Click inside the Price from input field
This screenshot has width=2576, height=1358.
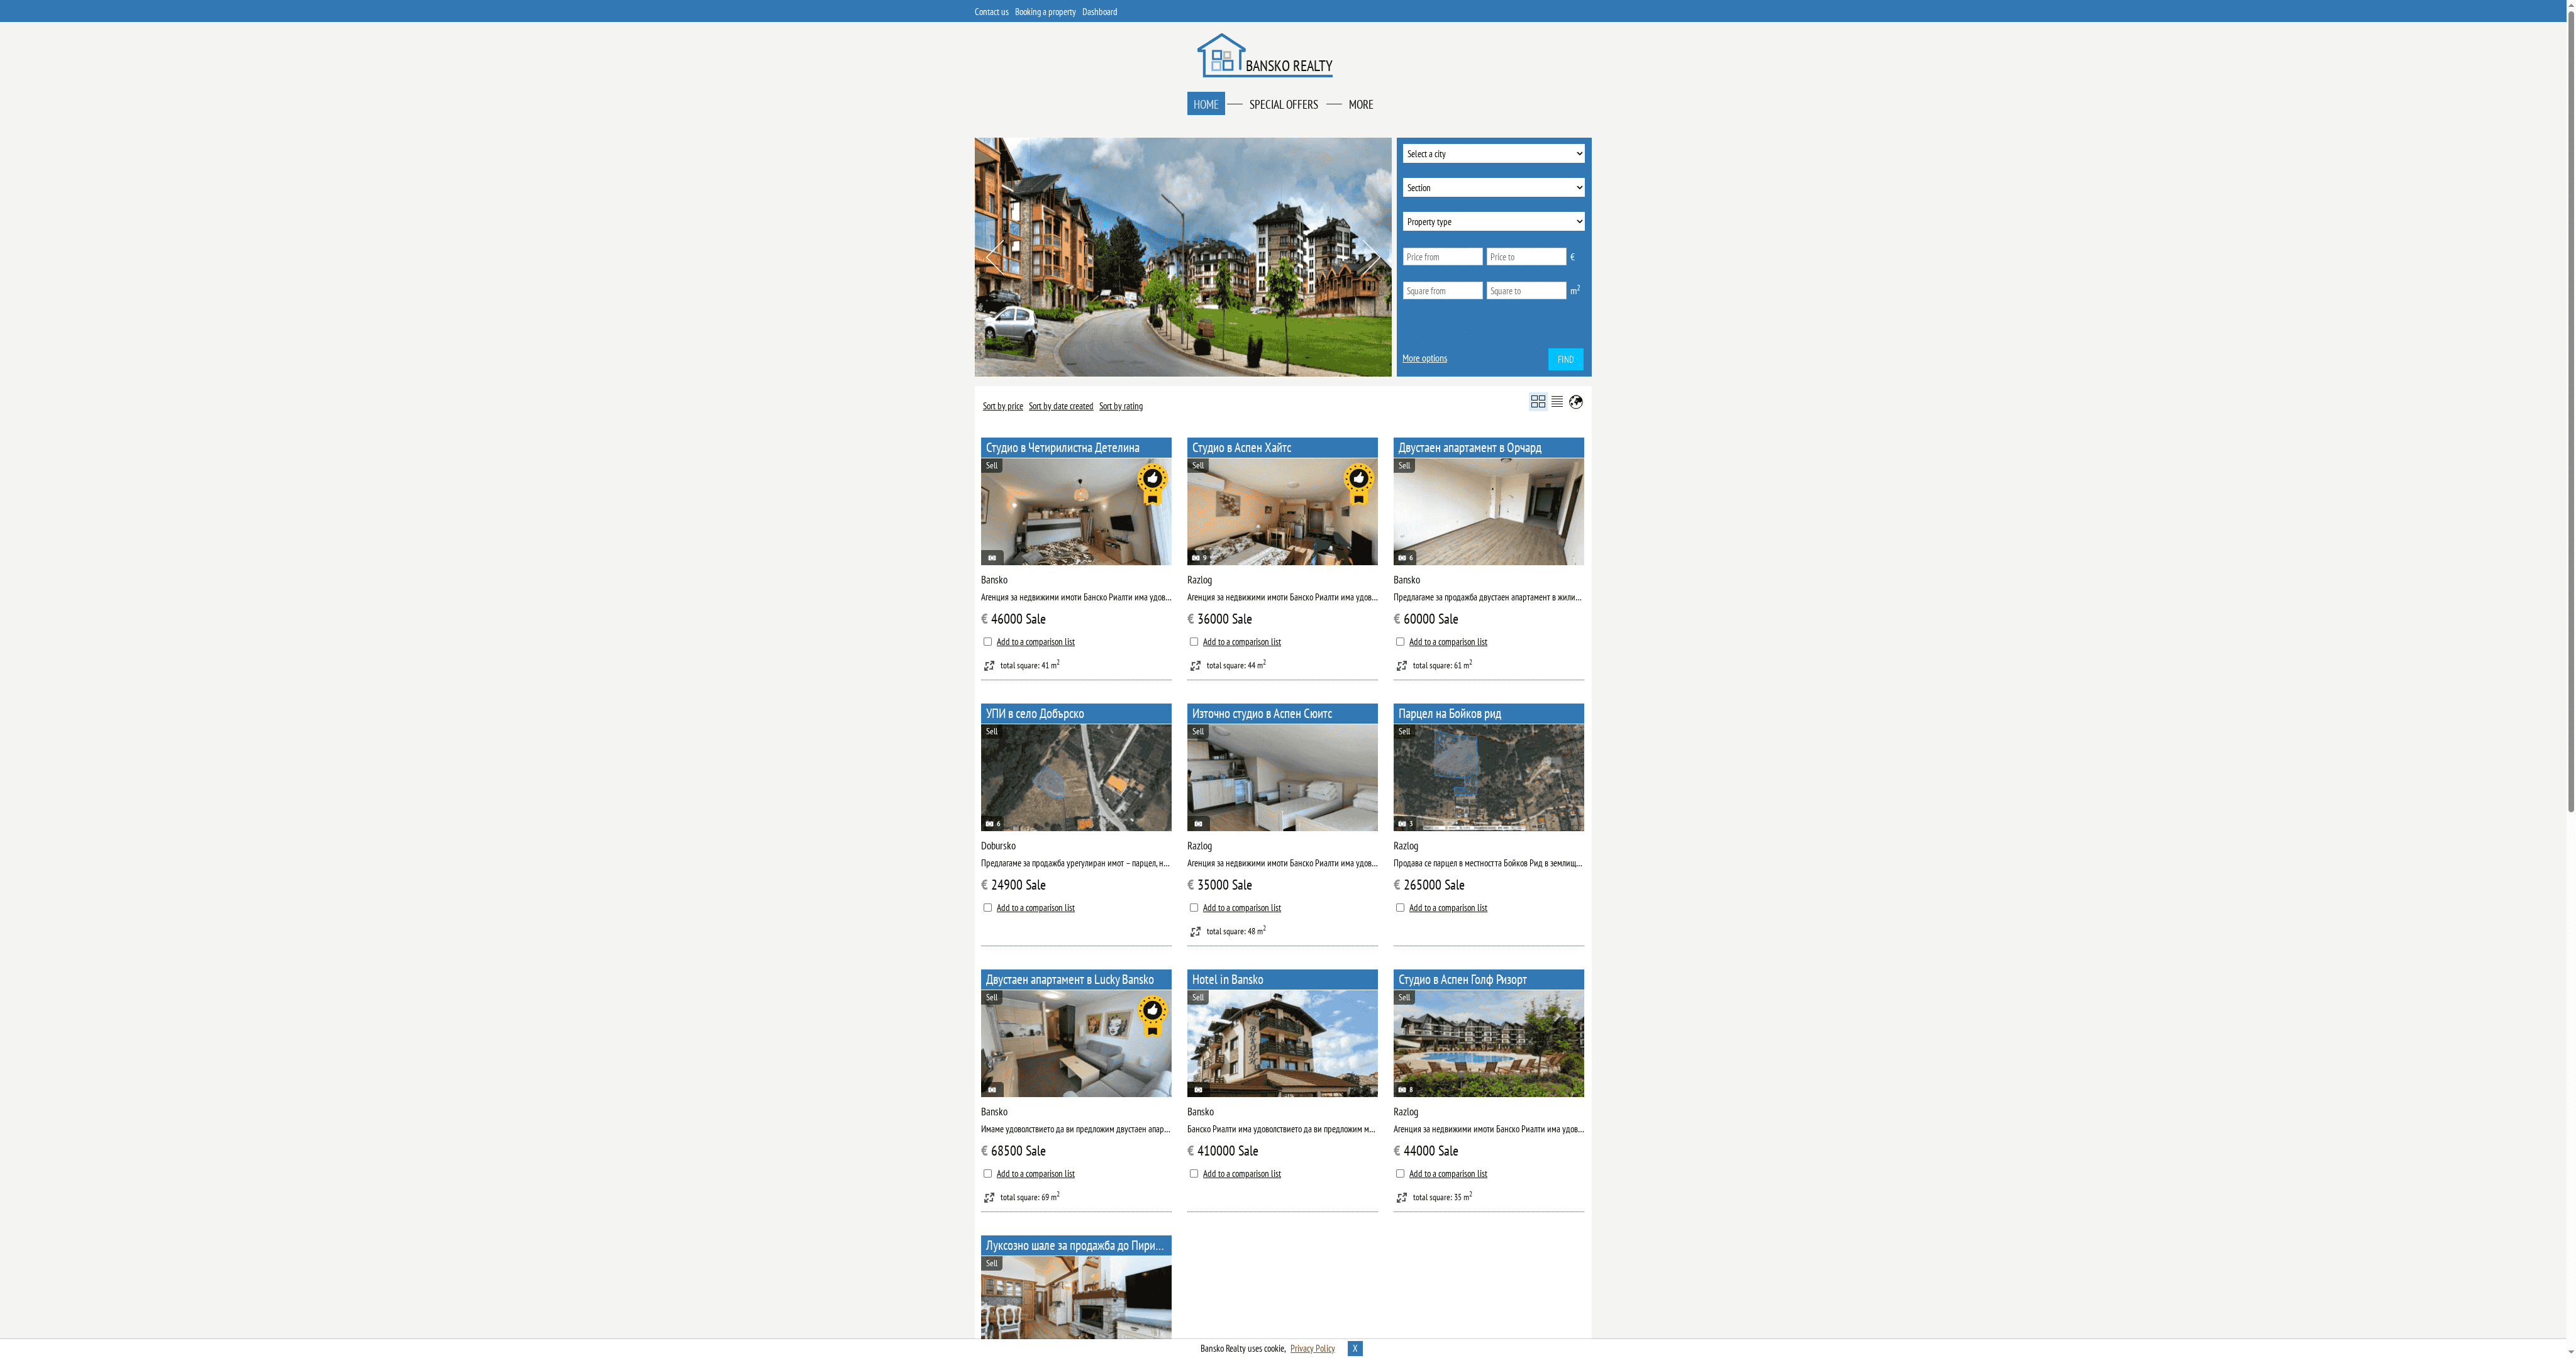[x=1442, y=256]
